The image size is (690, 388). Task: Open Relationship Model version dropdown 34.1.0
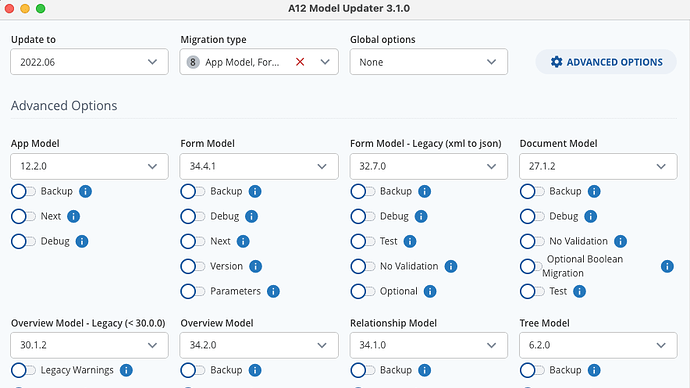point(429,345)
